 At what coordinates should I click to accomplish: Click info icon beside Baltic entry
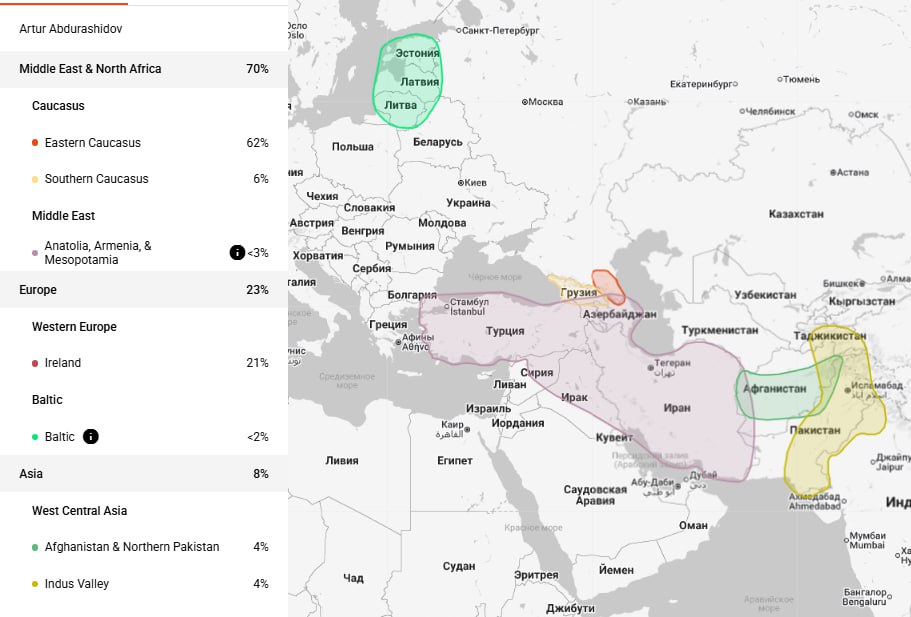point(91,436)
